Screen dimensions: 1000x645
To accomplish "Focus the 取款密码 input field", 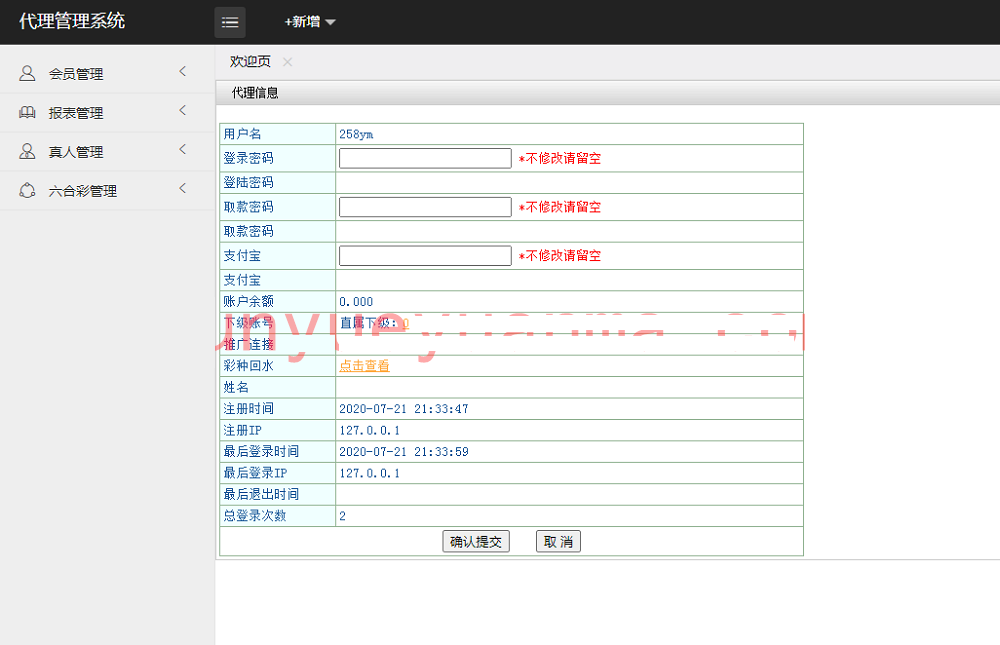I will [425, 207].
